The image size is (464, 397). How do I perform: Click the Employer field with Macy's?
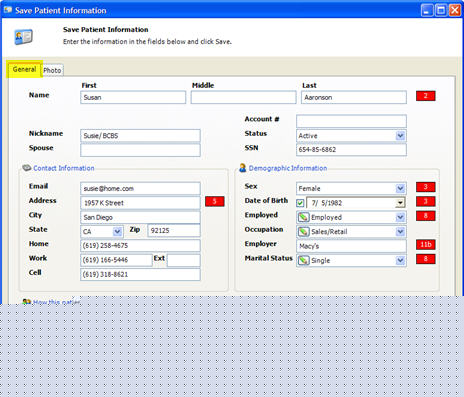point(351,246)
